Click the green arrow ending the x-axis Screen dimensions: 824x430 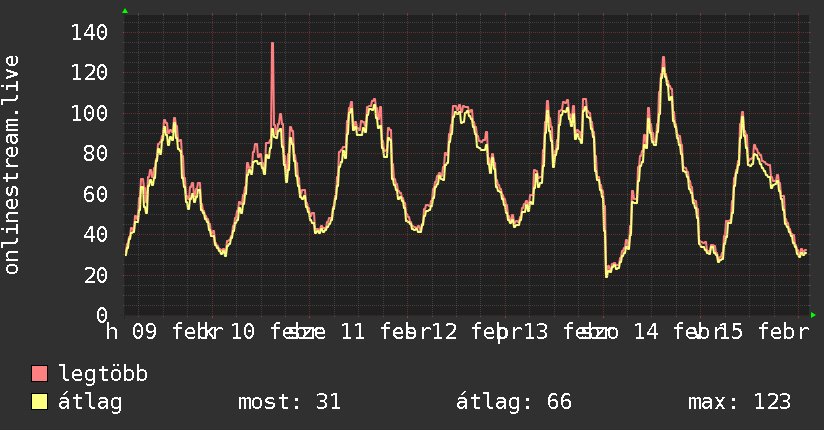[x=813, y=315]
